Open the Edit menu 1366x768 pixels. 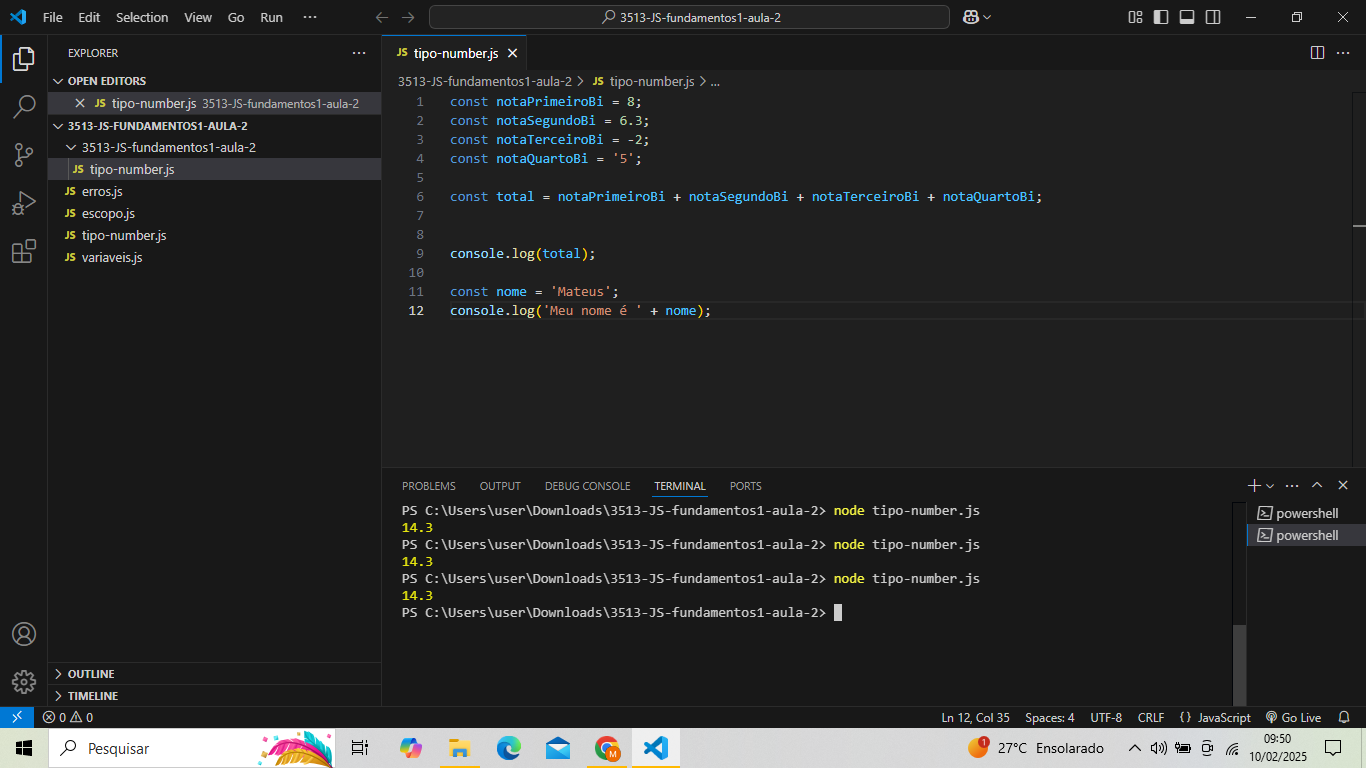(x=89, y=17)
